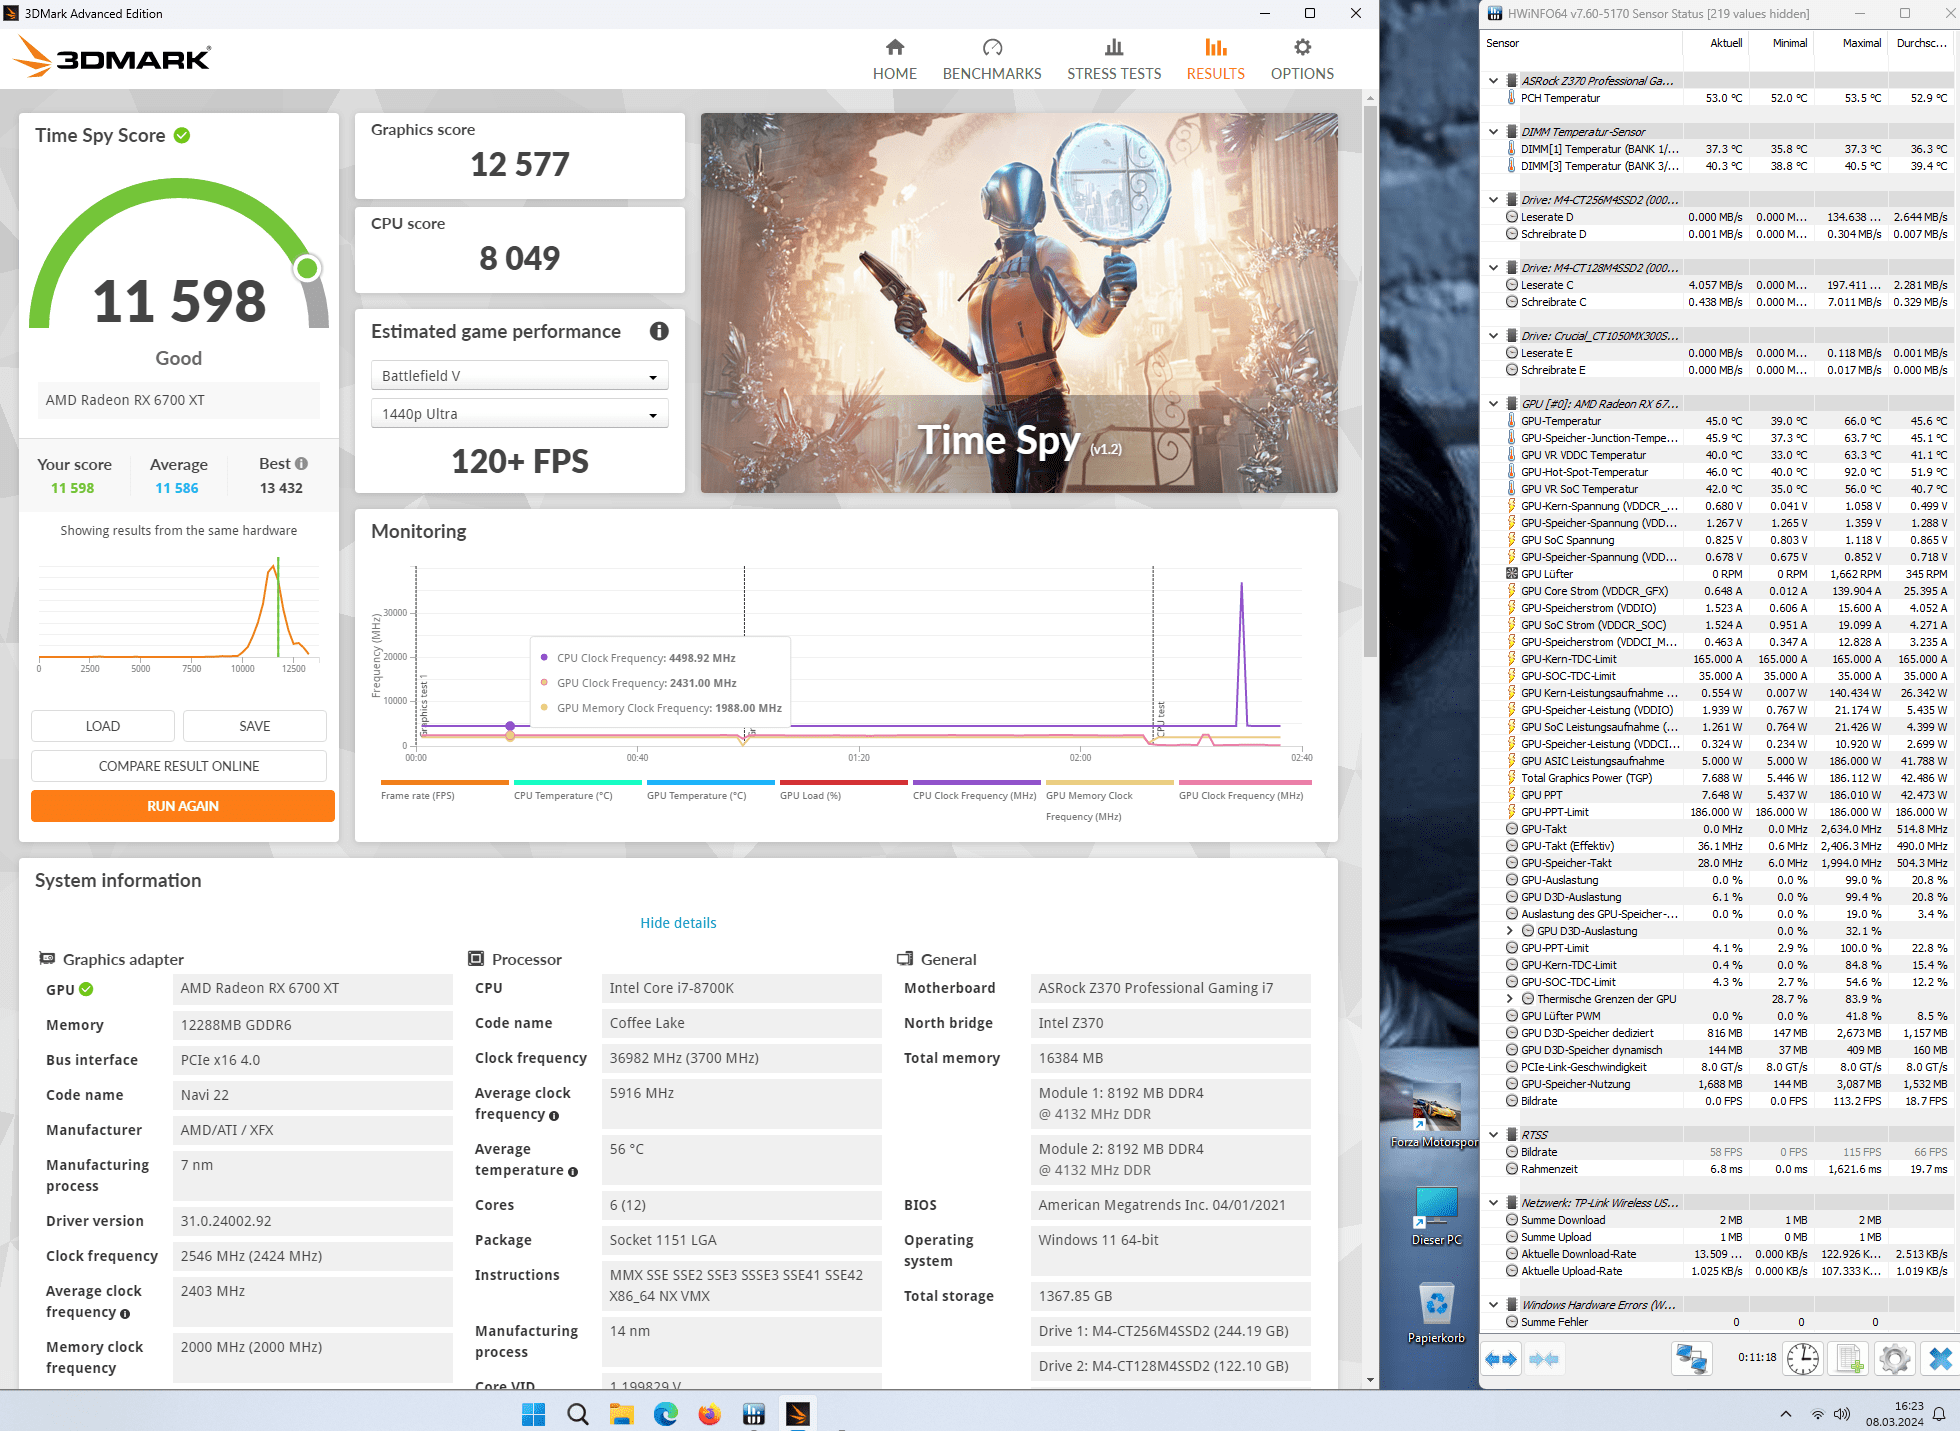Click the Aktuell column header in HWiNFO

tap(1726, 43)
